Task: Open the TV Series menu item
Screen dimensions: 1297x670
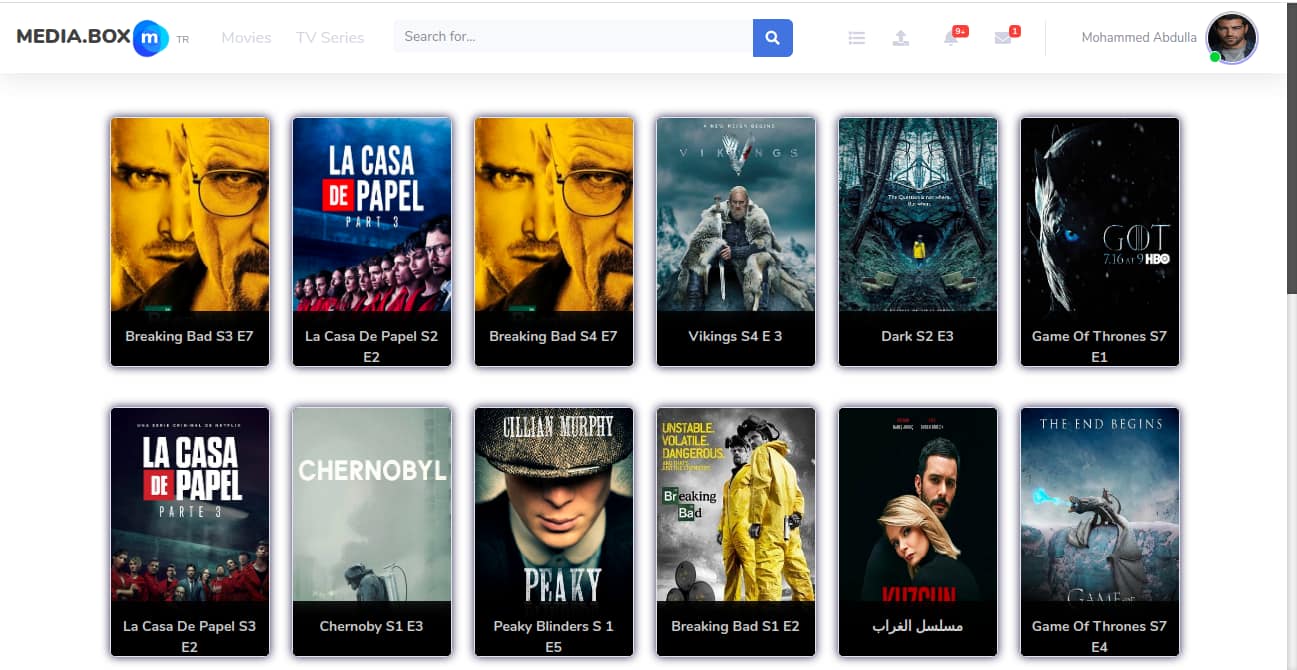Action: [330, 38]
